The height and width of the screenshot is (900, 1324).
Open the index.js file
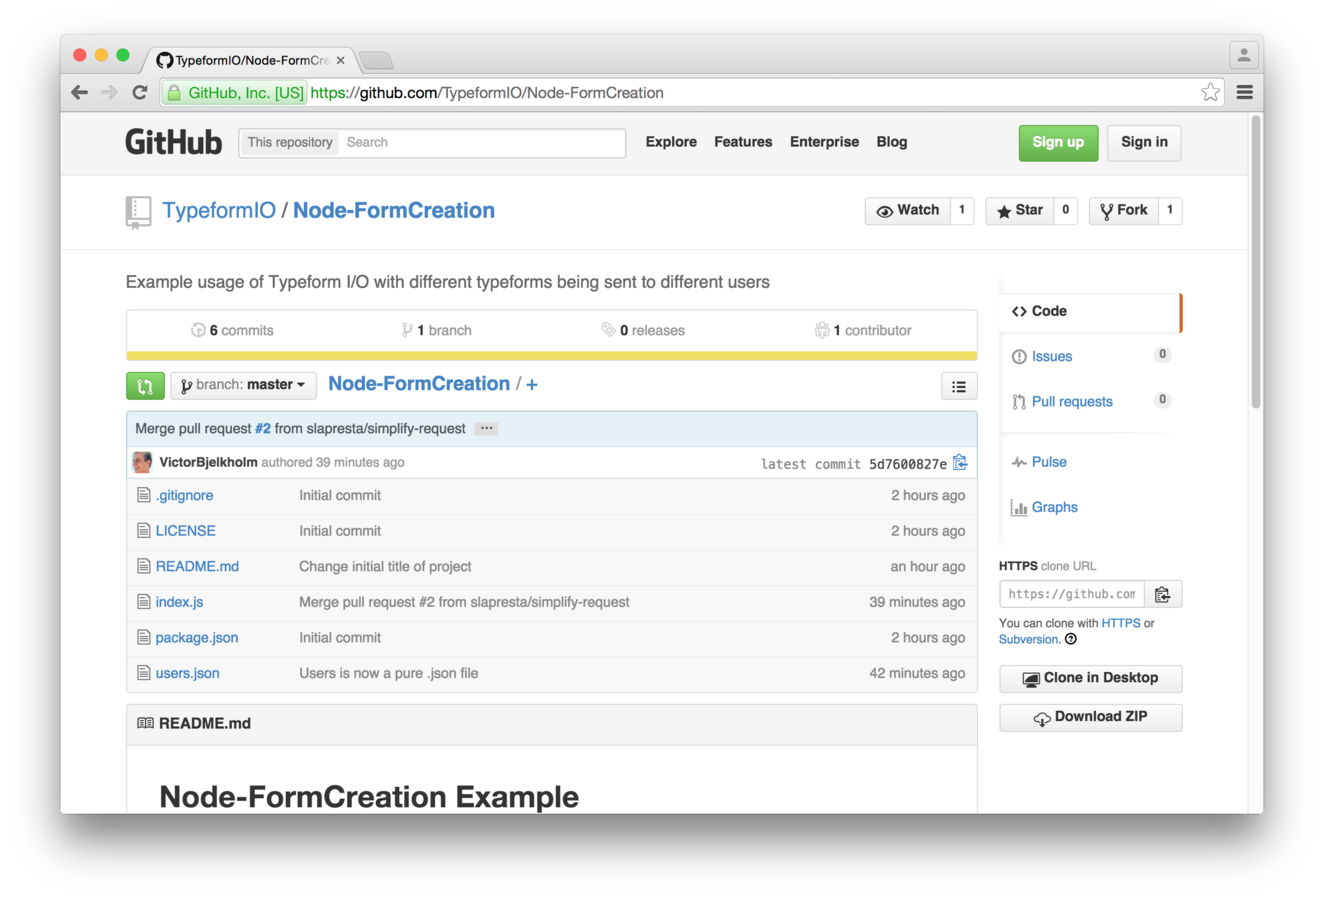179,602
